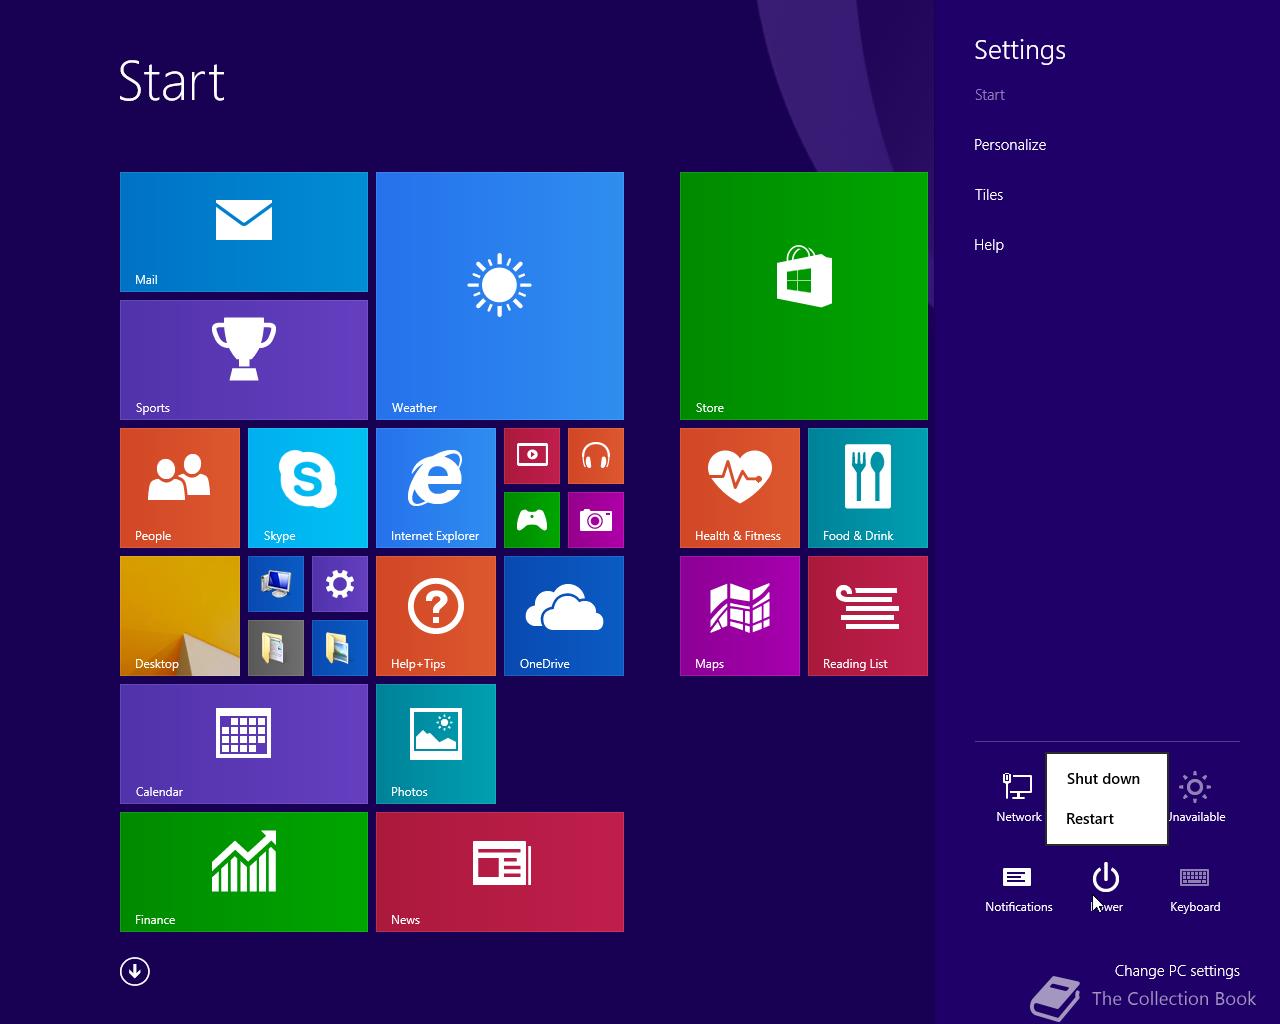Screen dimensions: 1280x1024
Task: Open the This PC small tile
Action: point(276,584)
